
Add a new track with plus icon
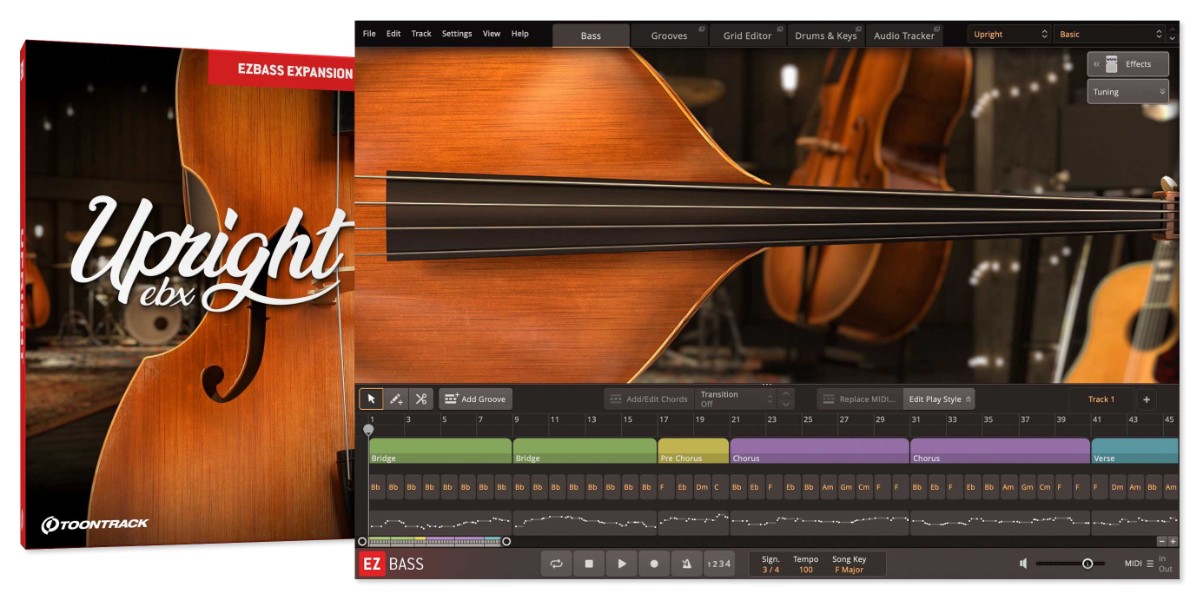(1146, 399)
